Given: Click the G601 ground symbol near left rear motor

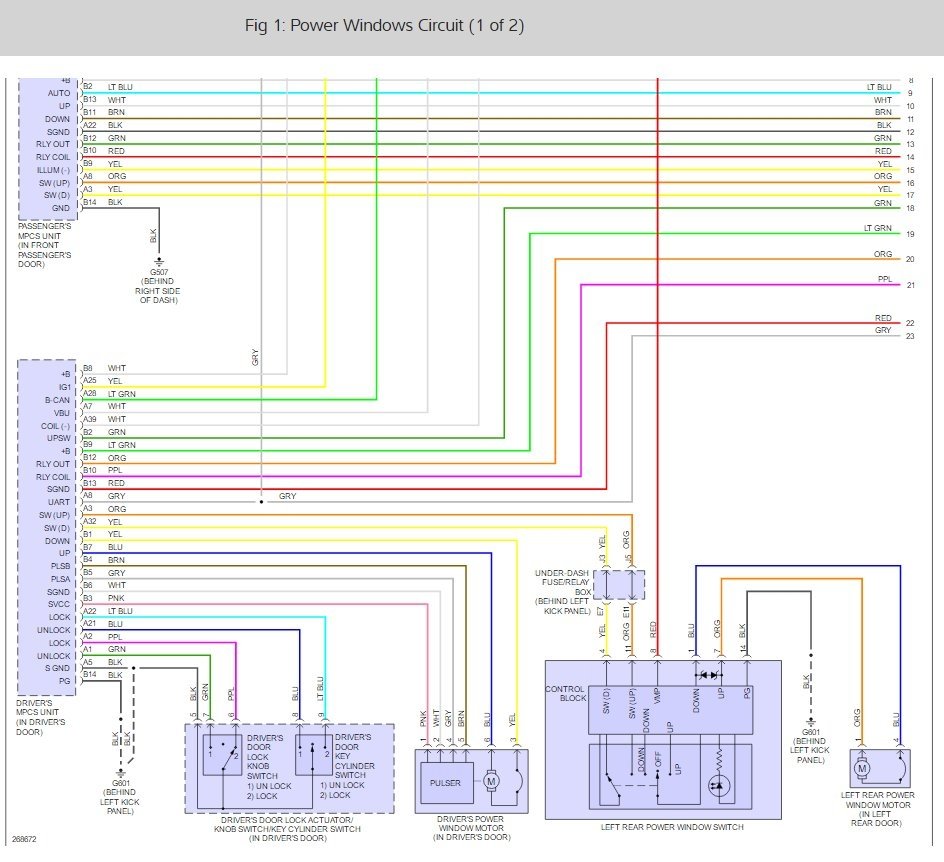Looking at the screenshot, I should coord(810,721).
